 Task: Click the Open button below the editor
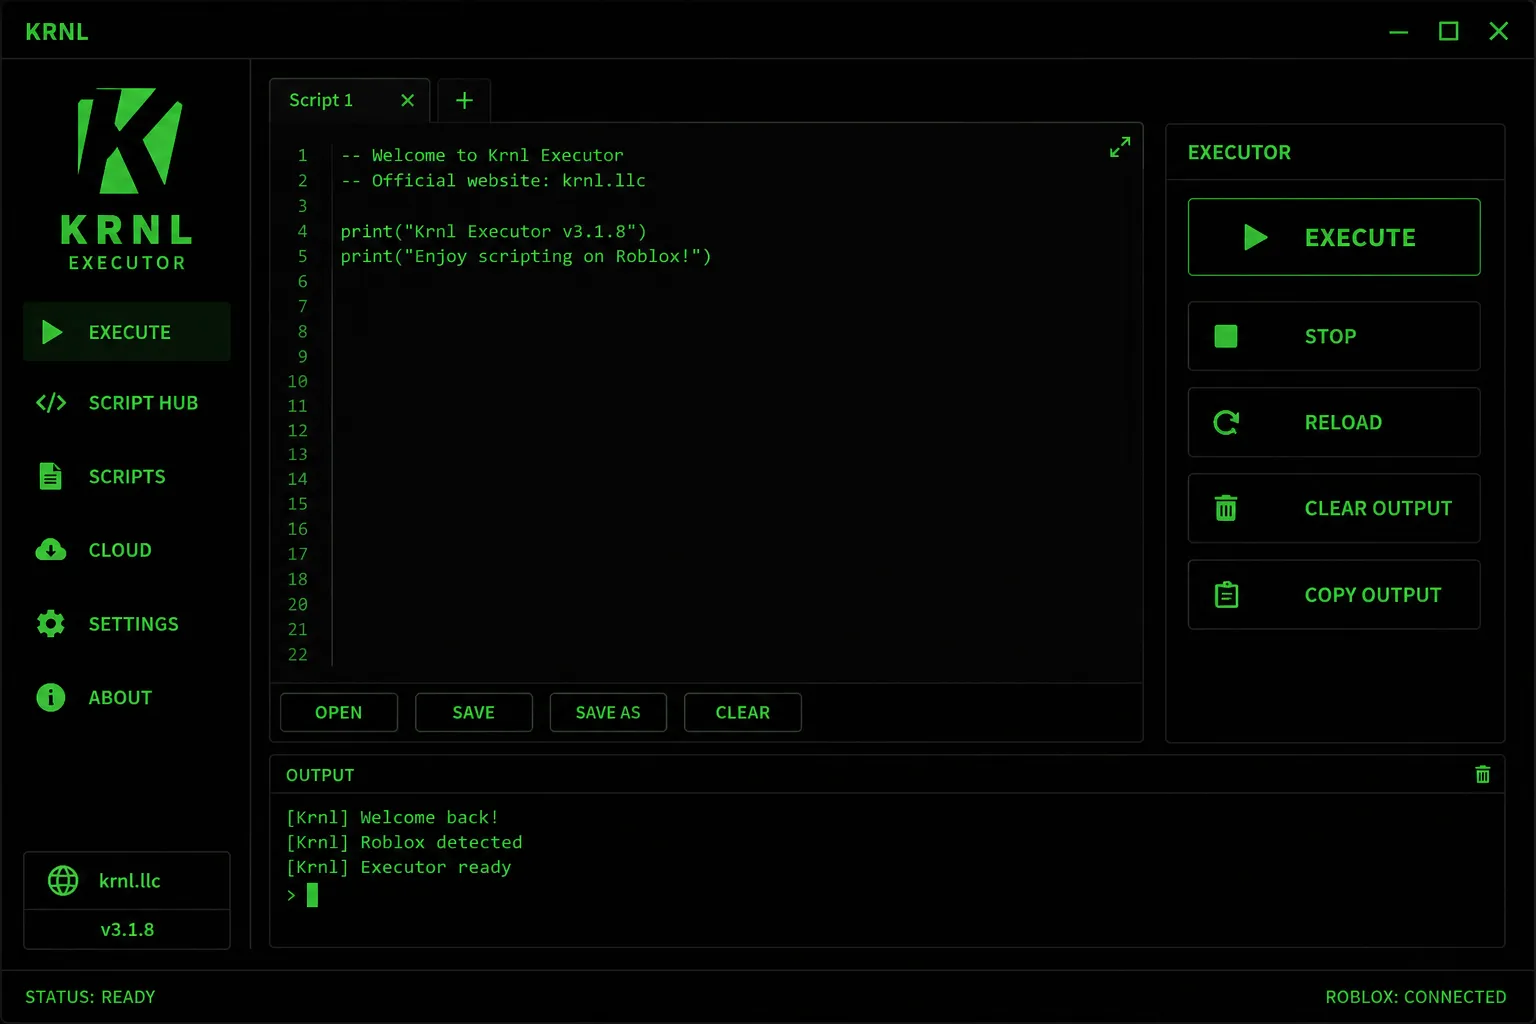click(x=339, y=712)
